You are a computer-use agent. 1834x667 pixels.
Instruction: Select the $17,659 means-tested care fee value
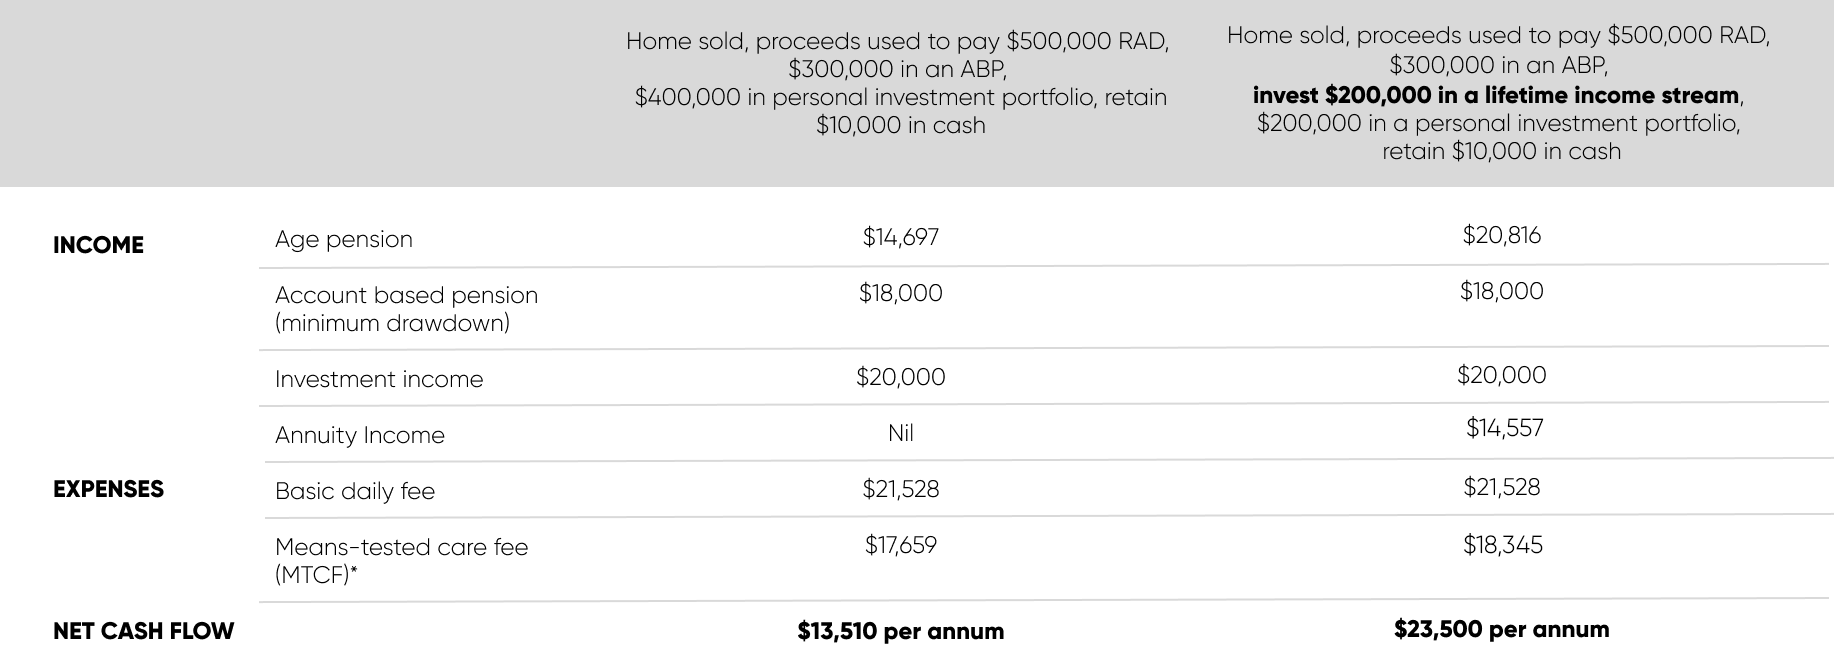coord(900,545)
